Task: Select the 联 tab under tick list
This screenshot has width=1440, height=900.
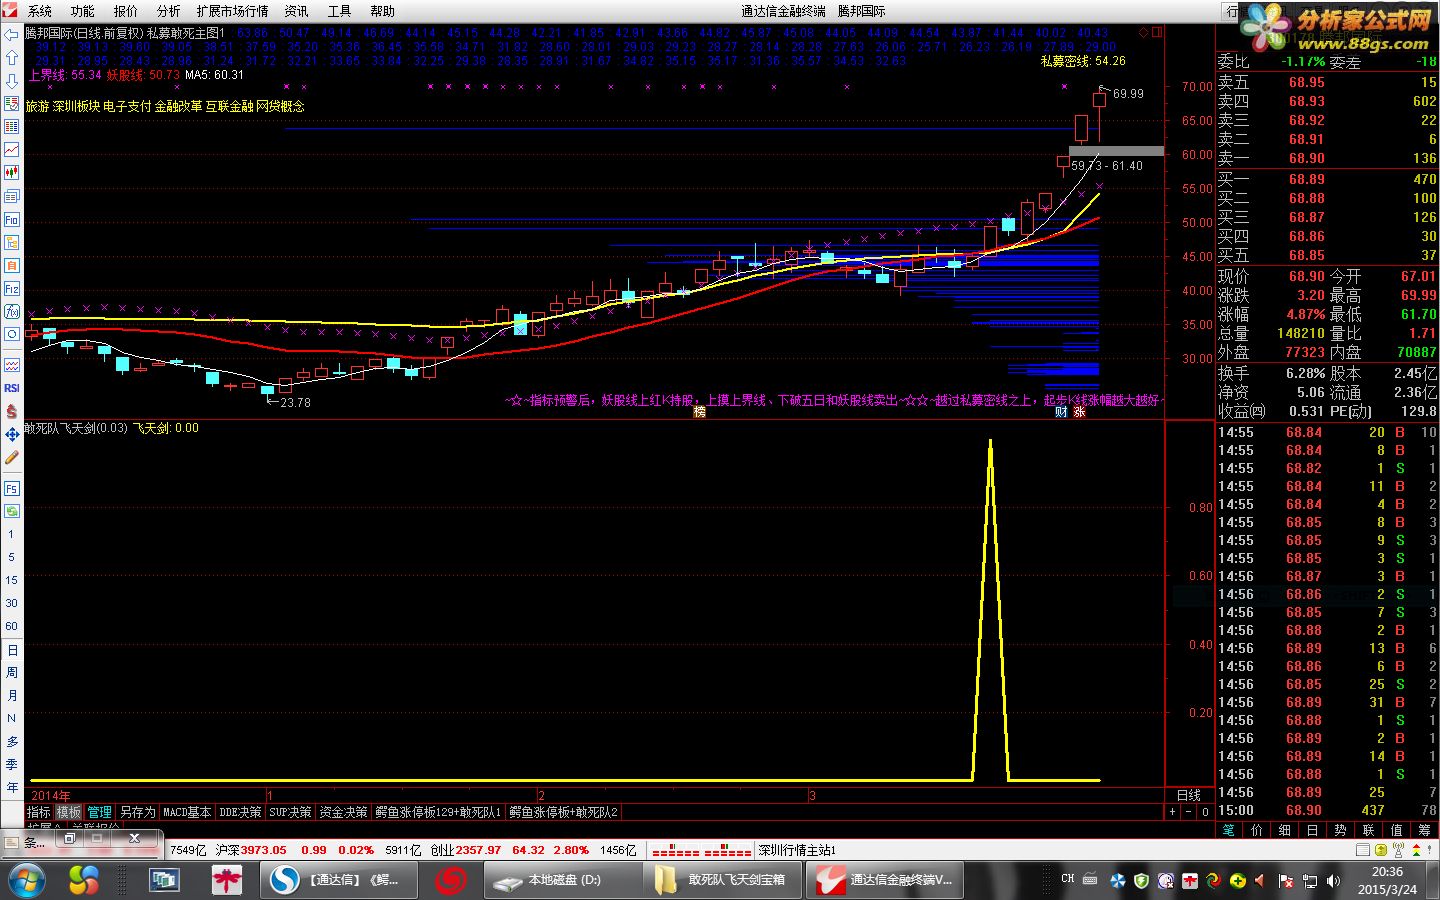Action: tap(1369, 830)
